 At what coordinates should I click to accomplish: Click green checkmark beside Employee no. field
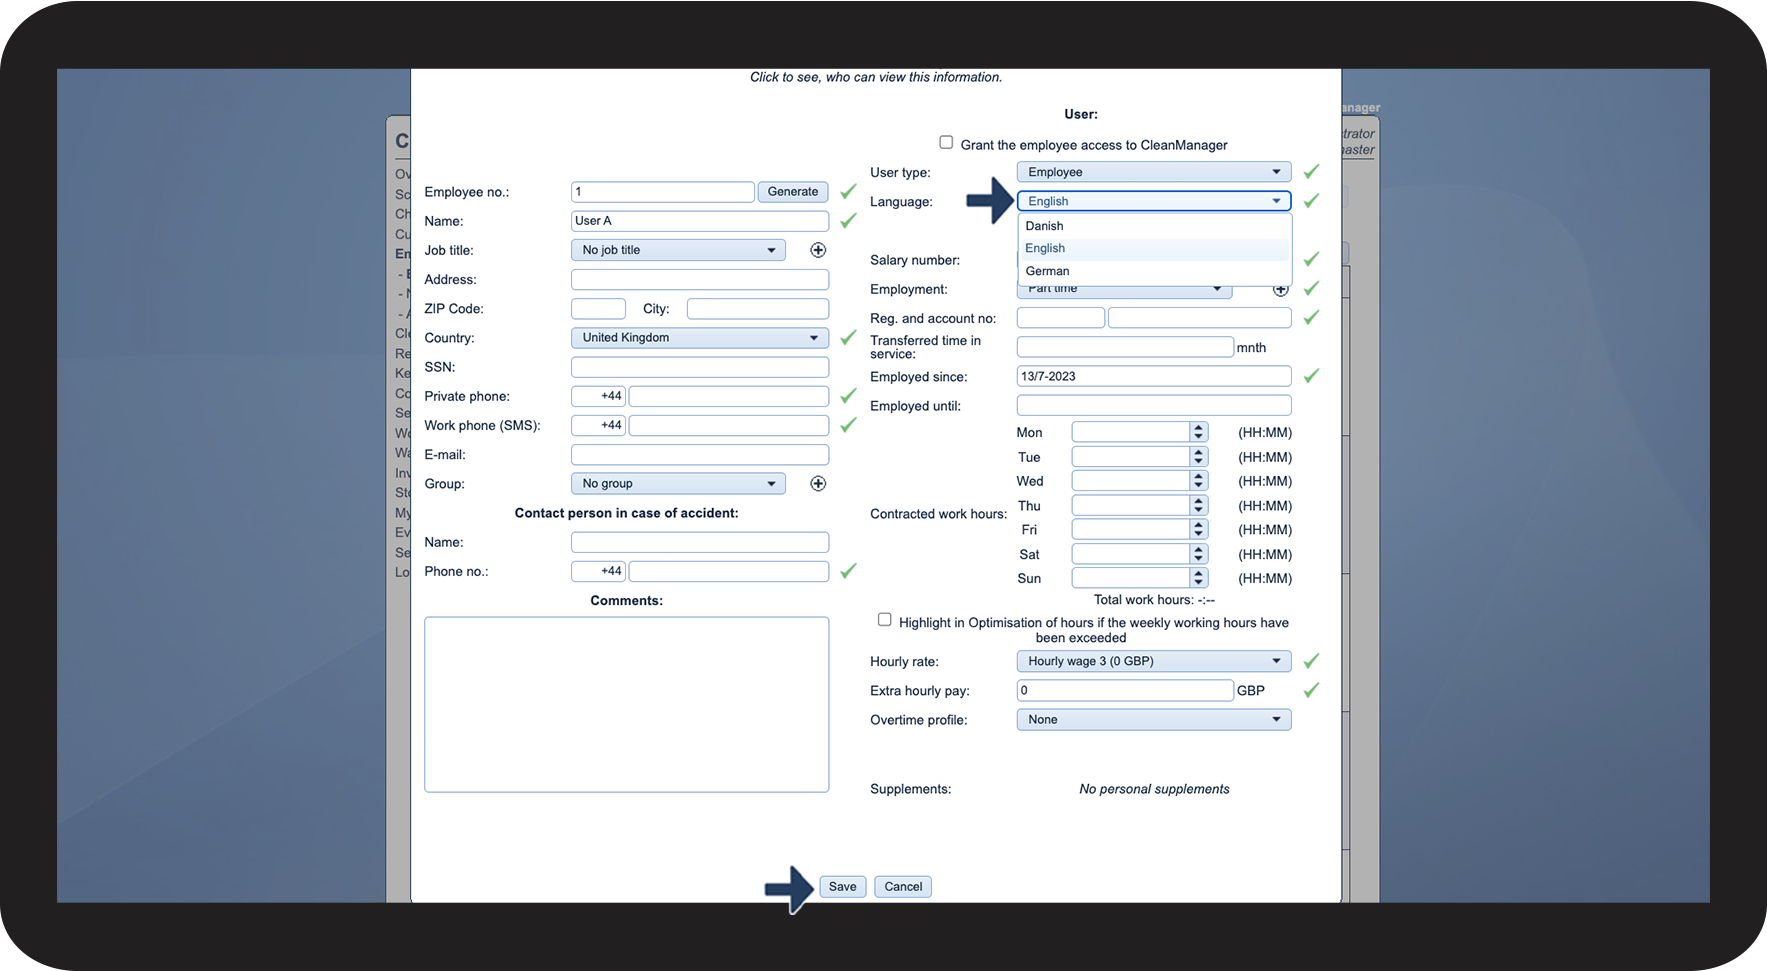coord(848,191)
